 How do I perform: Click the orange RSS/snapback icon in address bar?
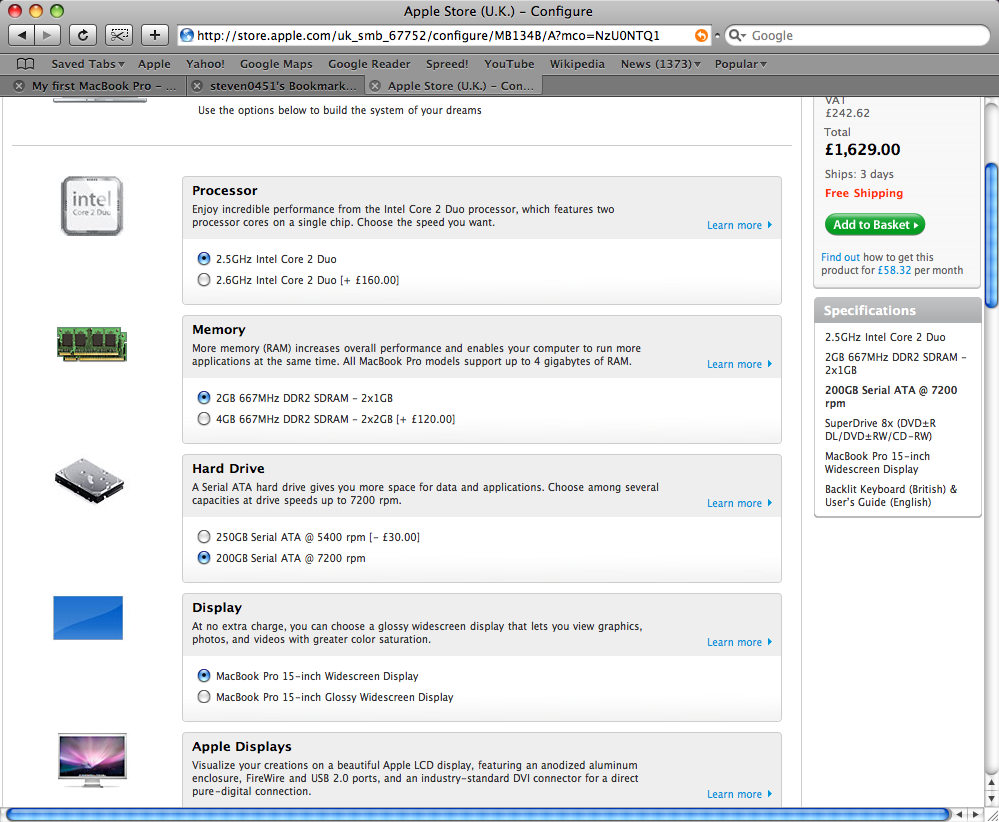701,36
